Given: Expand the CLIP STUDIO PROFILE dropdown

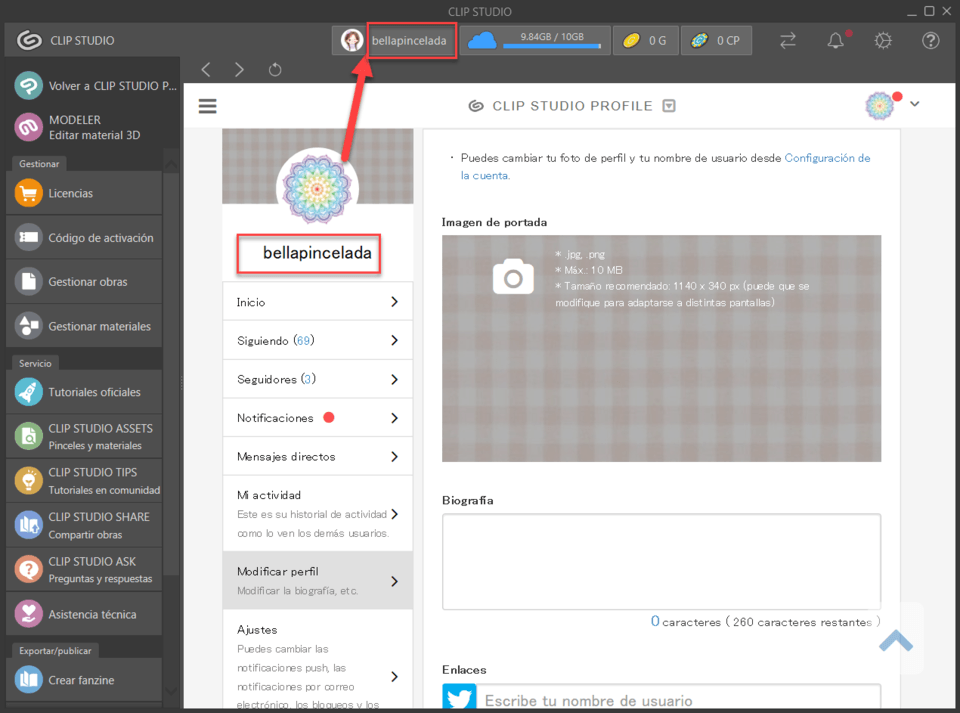Looking at the screenshot, I should click(x=670, y=106).
